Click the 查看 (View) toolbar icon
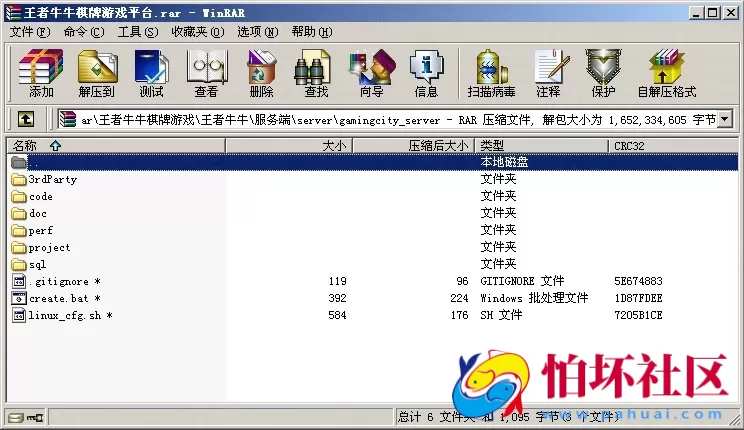The width and height of the screenshot is (744, 430). tap(206, 67)
